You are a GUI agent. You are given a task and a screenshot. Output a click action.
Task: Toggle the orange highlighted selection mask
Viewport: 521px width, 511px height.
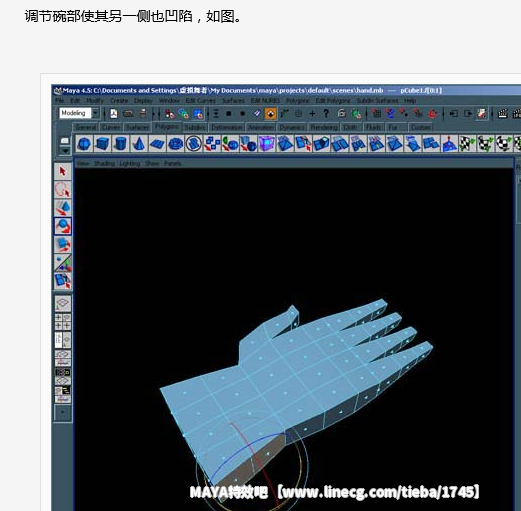[270, 114]
